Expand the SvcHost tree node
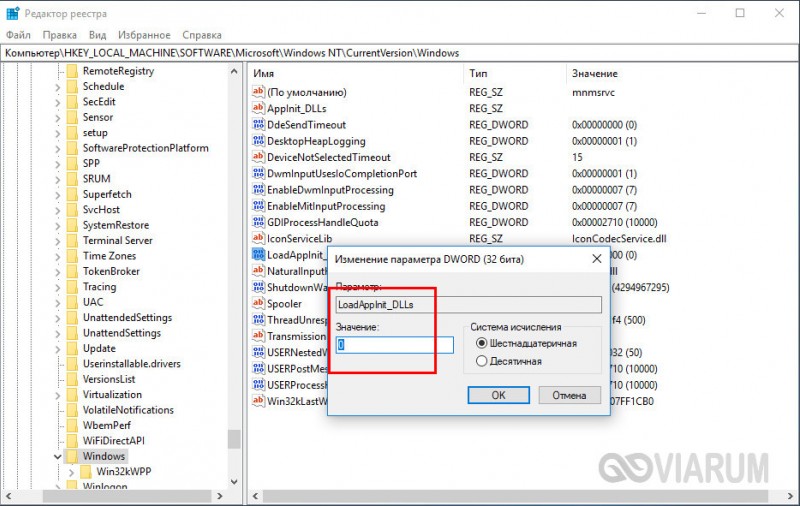The image size is (800, 506). (x=58, y=210)
